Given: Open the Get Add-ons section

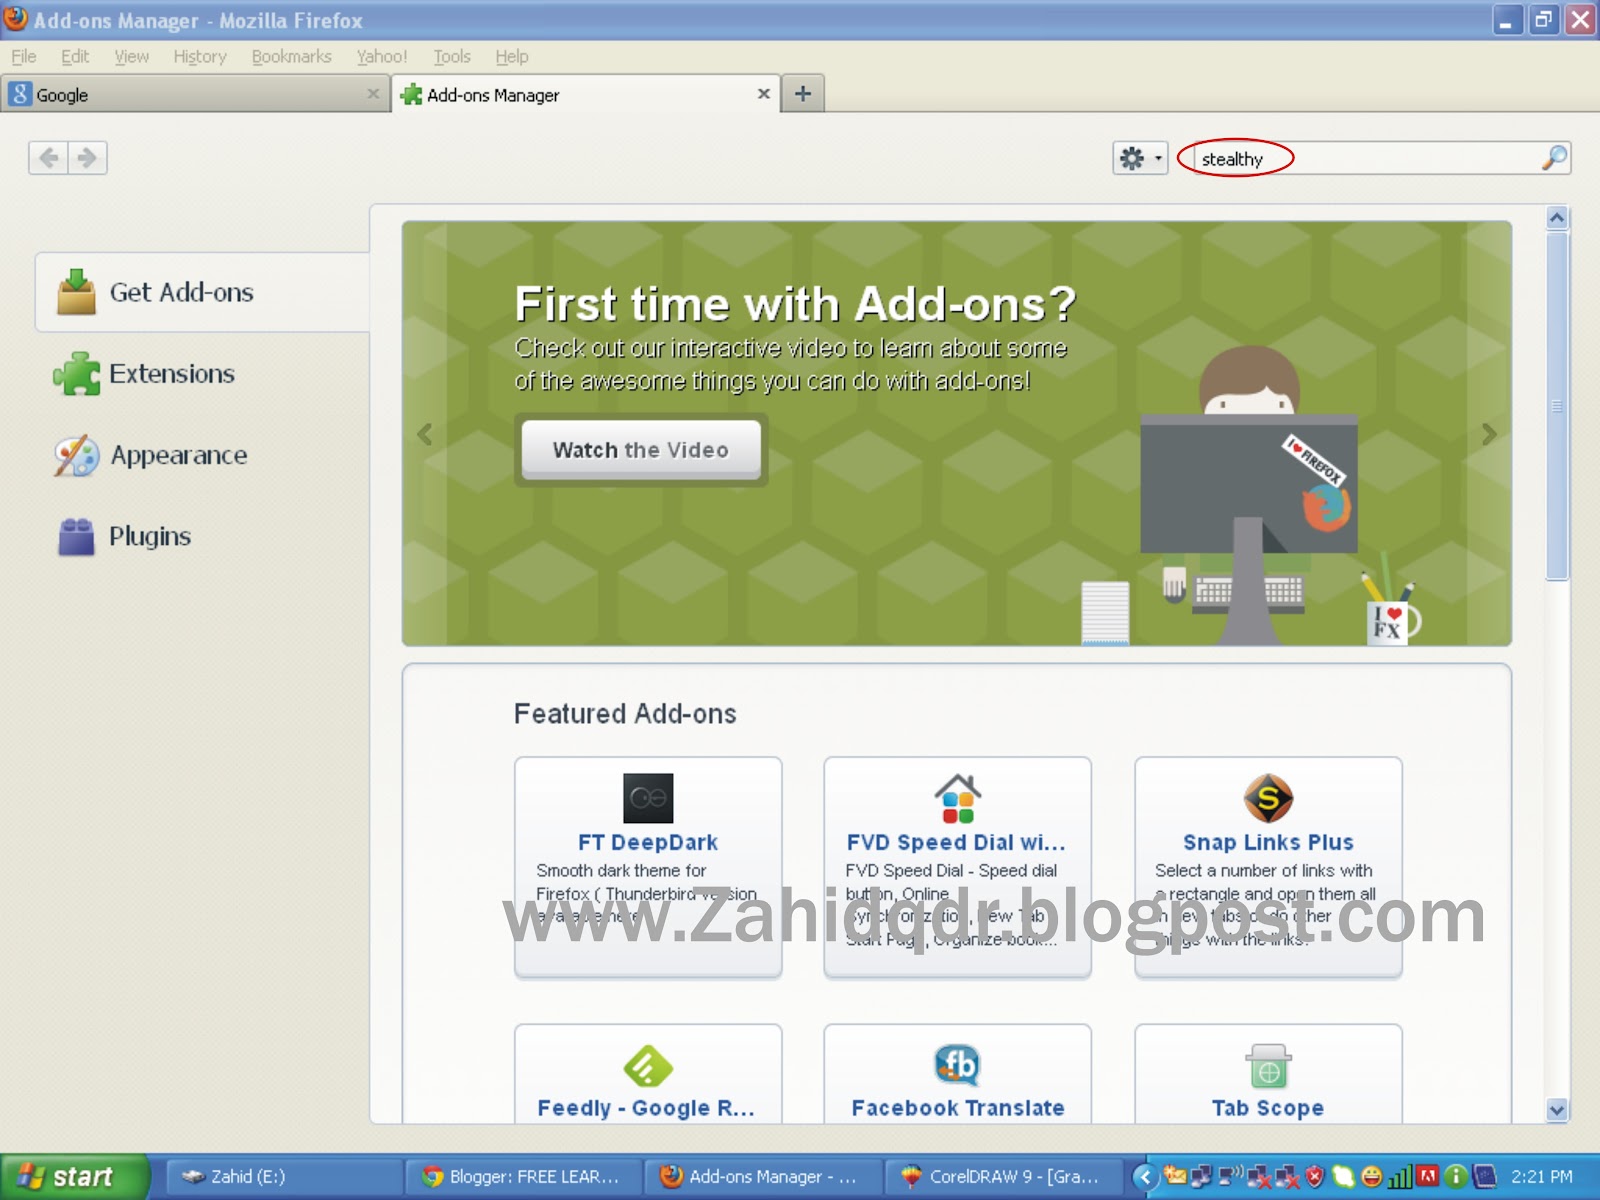Looking at the screenshot, I should click(x=203, y=292).
